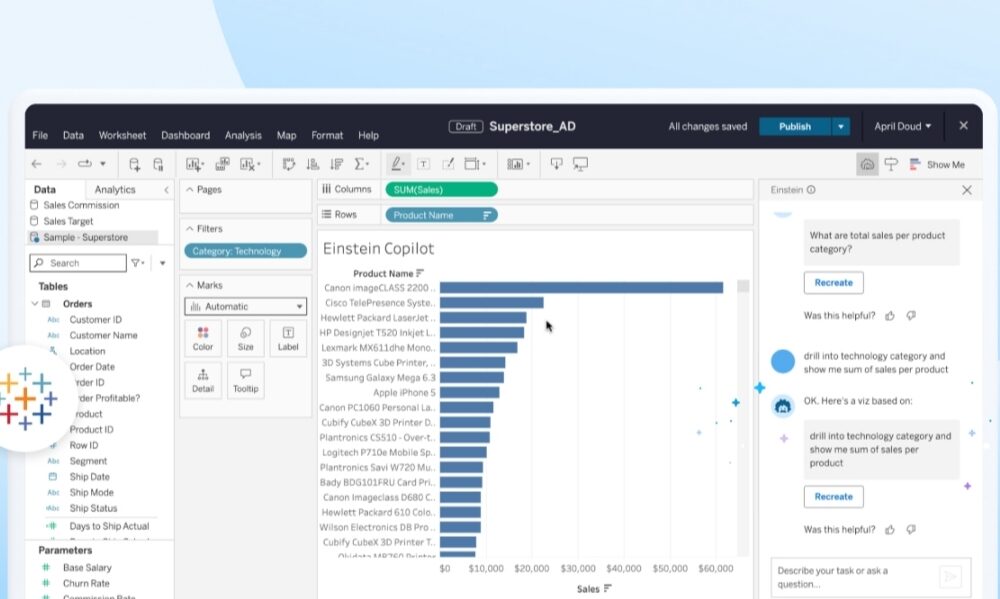This screenshot has width=1000, height=599.
Task: Collapse the Pages shelf
Action: (x=189, y=189)
